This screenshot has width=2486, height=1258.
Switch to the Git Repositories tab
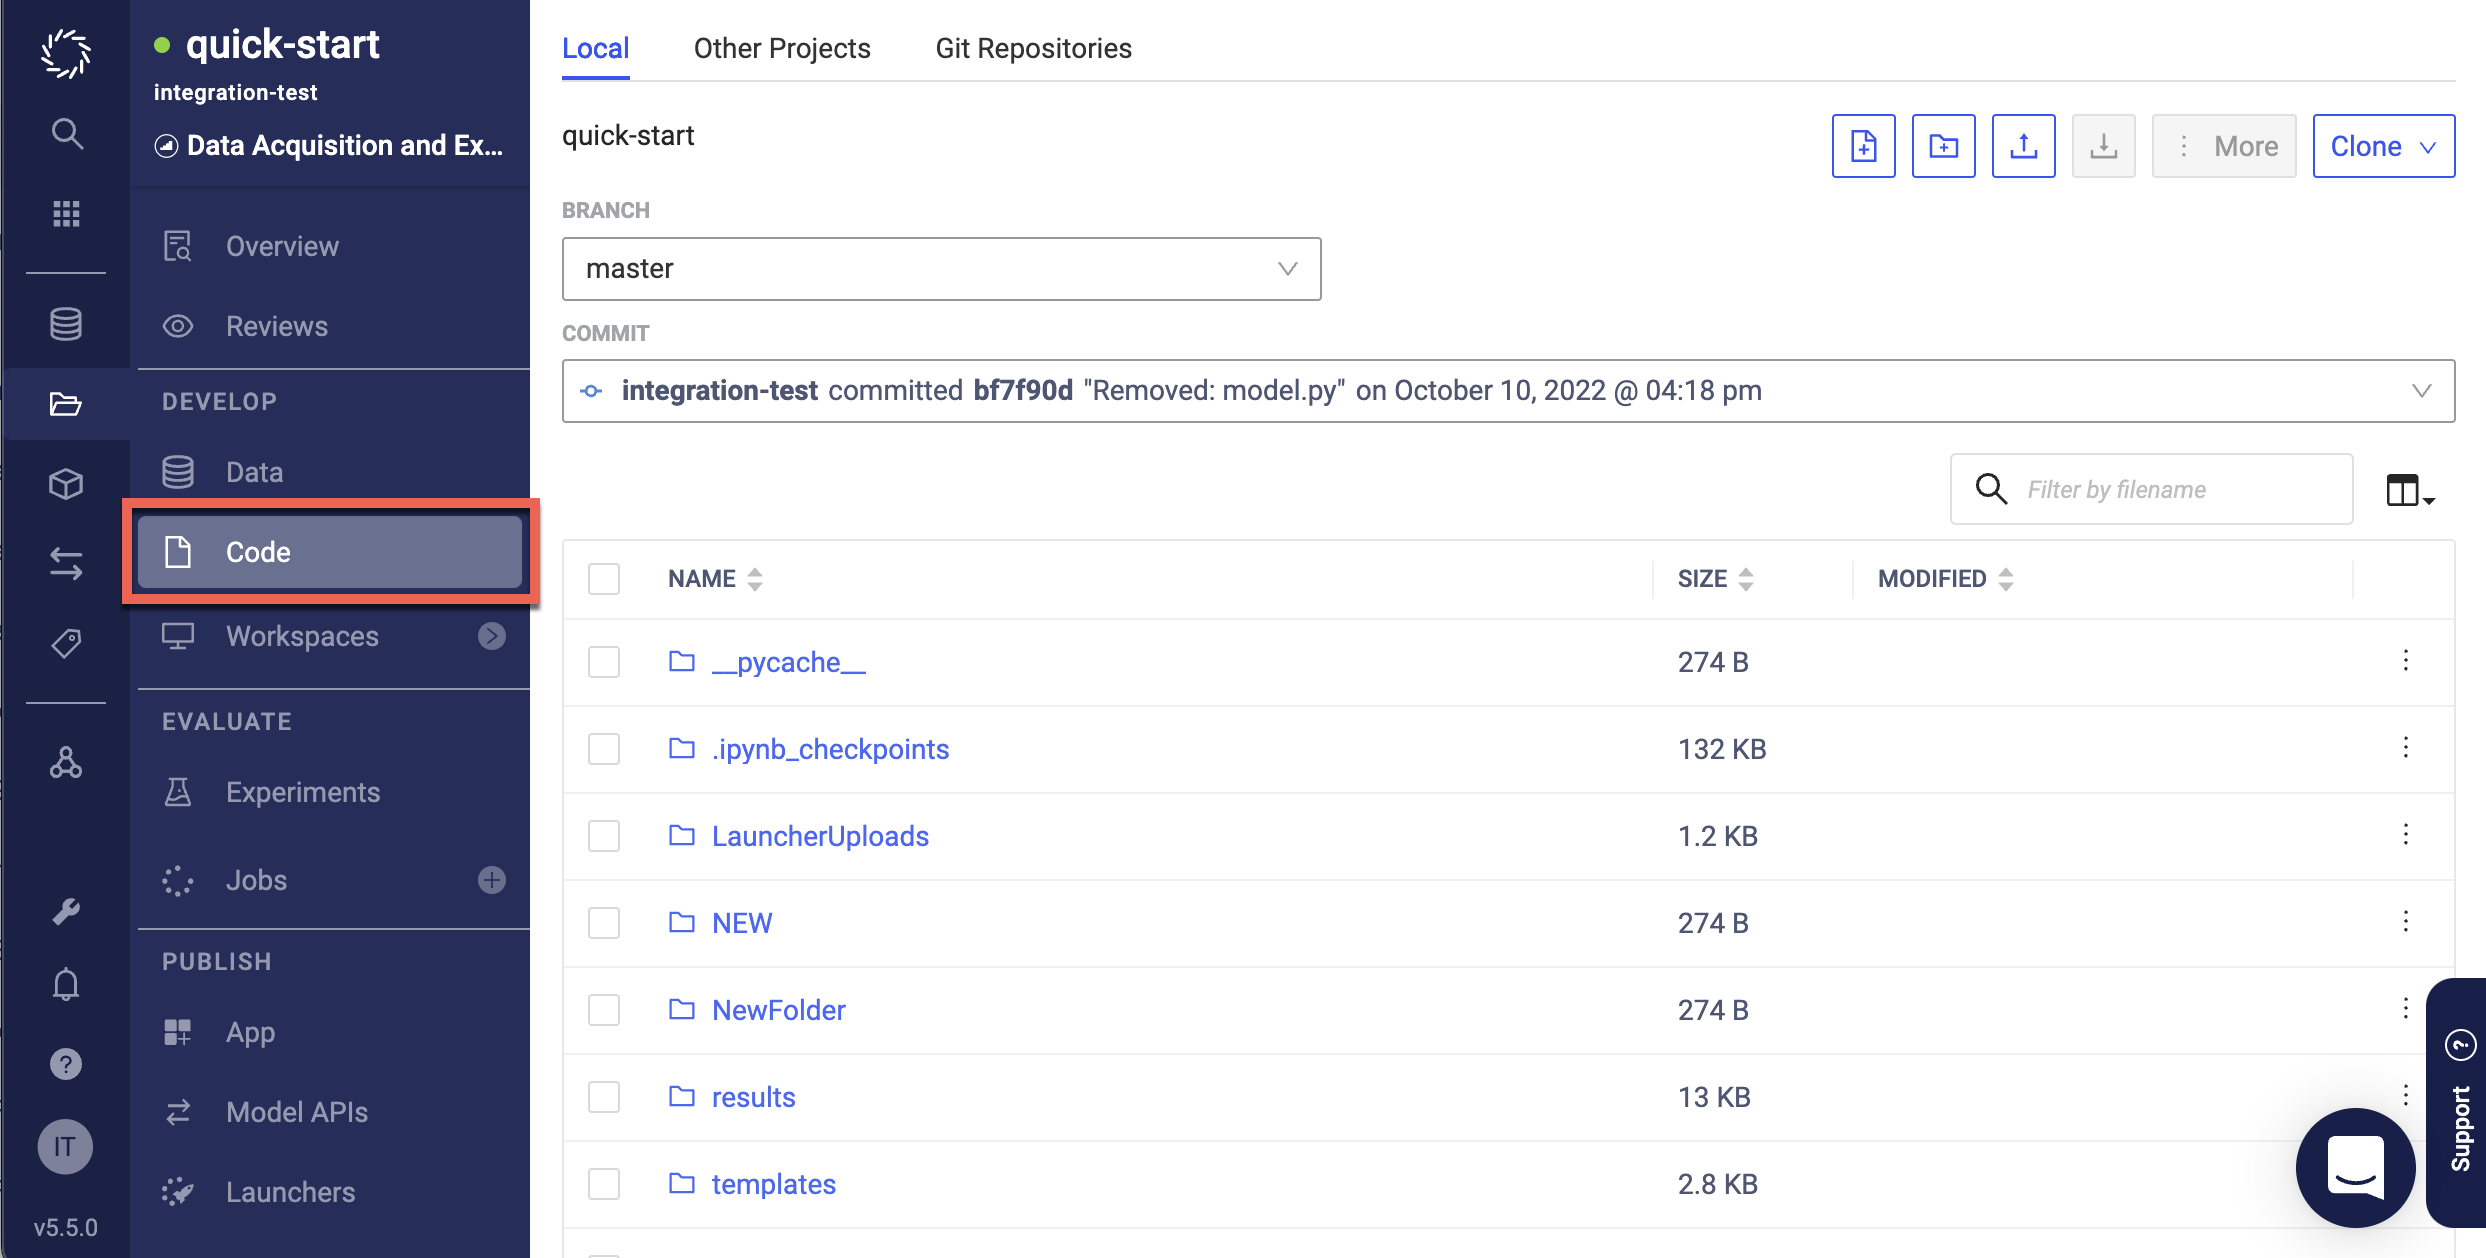click(x=1034, y=47)
